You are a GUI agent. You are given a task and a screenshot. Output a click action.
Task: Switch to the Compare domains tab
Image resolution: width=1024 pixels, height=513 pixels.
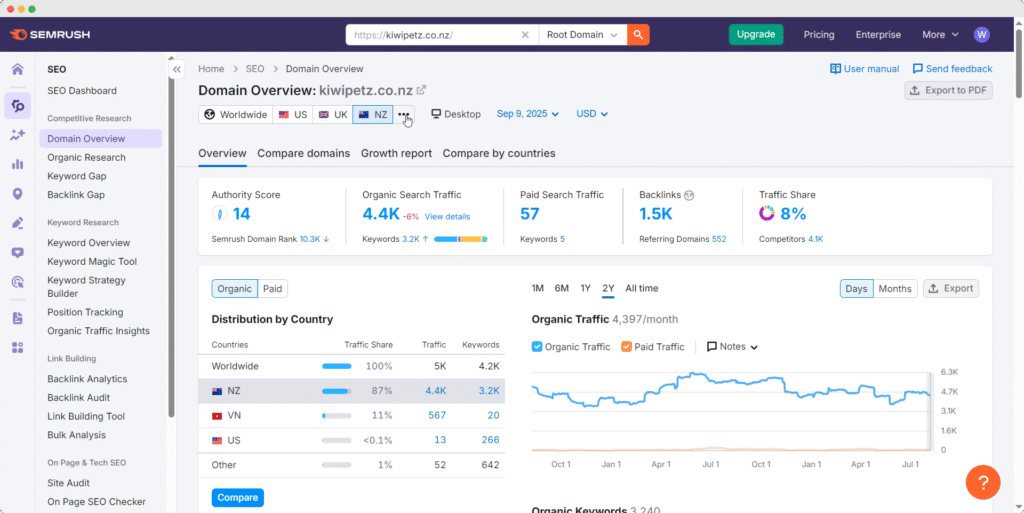(x=303, y=153)
